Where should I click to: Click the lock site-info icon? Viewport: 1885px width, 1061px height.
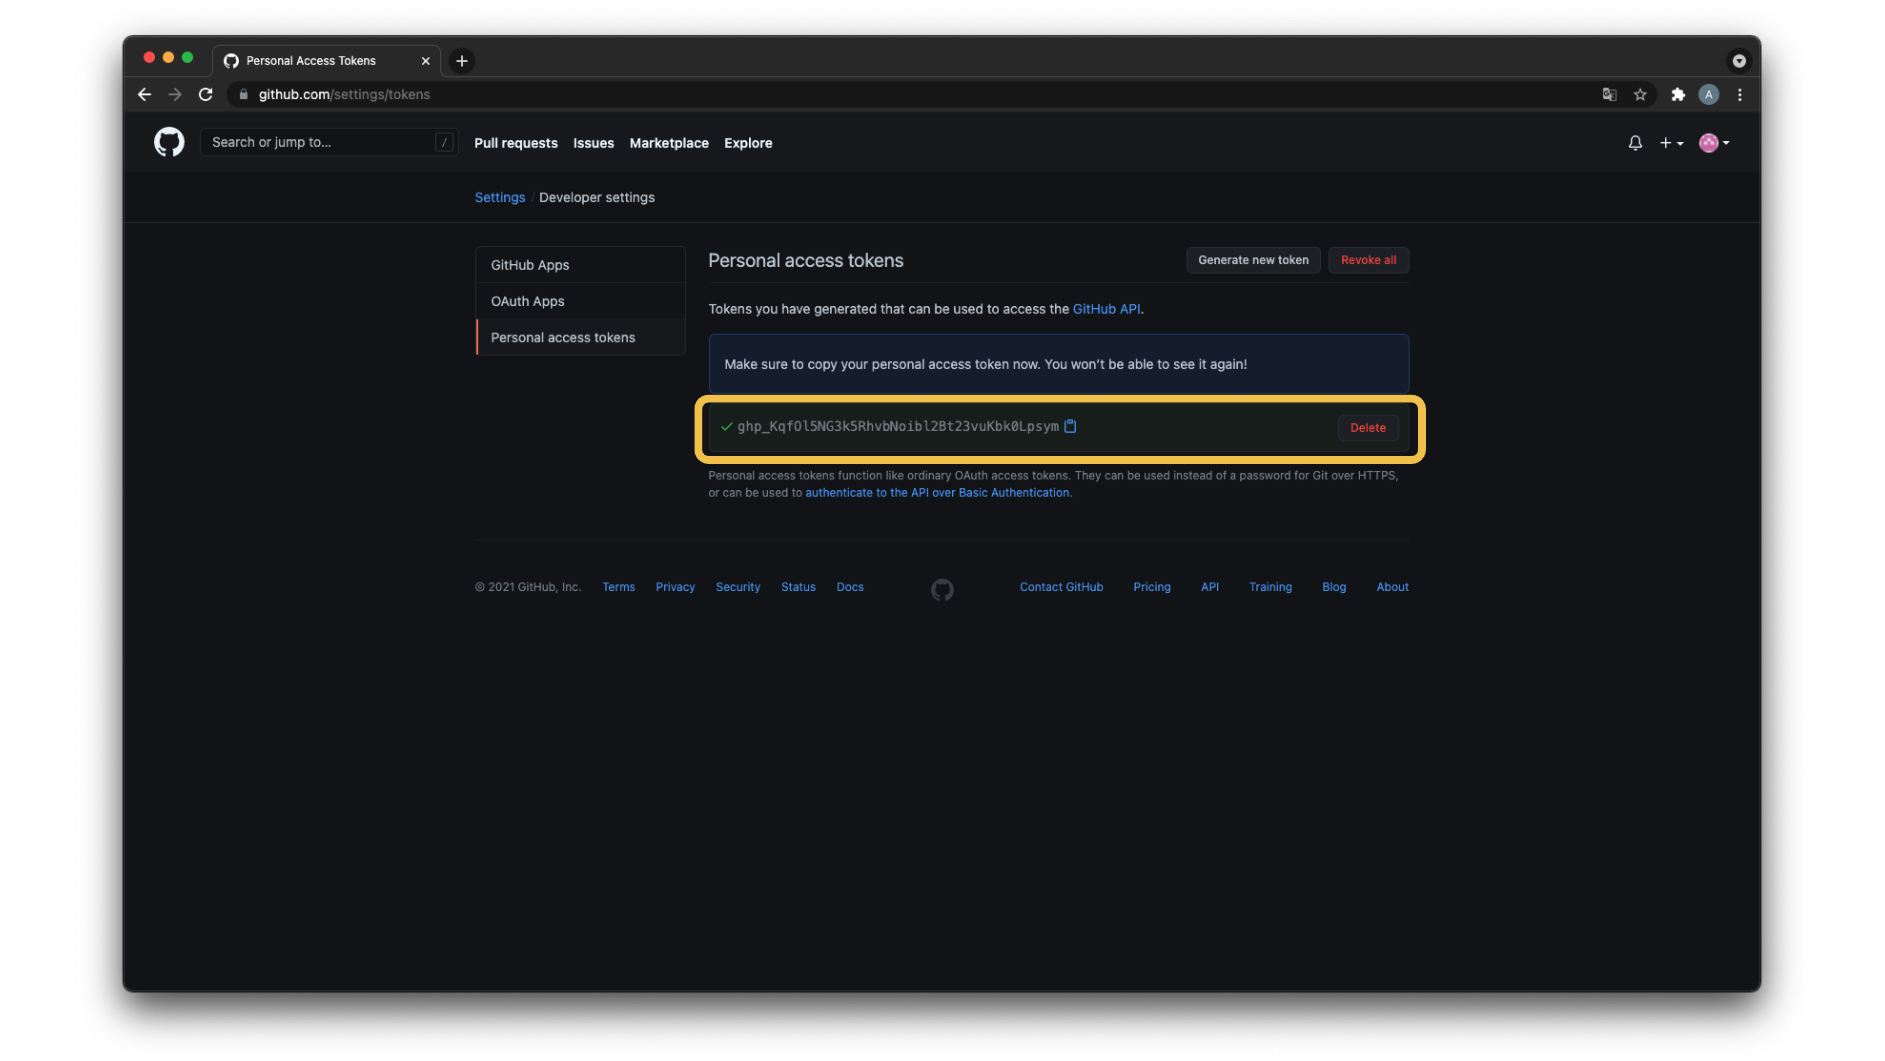(x=243, y=94)
